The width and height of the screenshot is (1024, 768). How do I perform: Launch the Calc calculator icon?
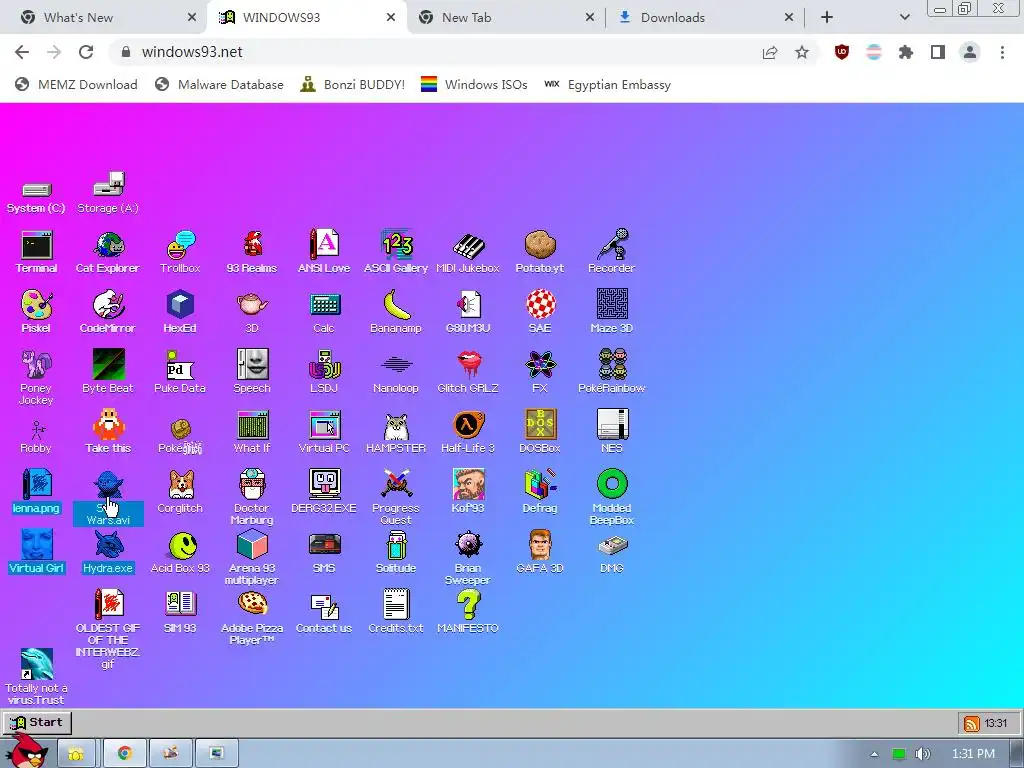(x=324, y=312)
